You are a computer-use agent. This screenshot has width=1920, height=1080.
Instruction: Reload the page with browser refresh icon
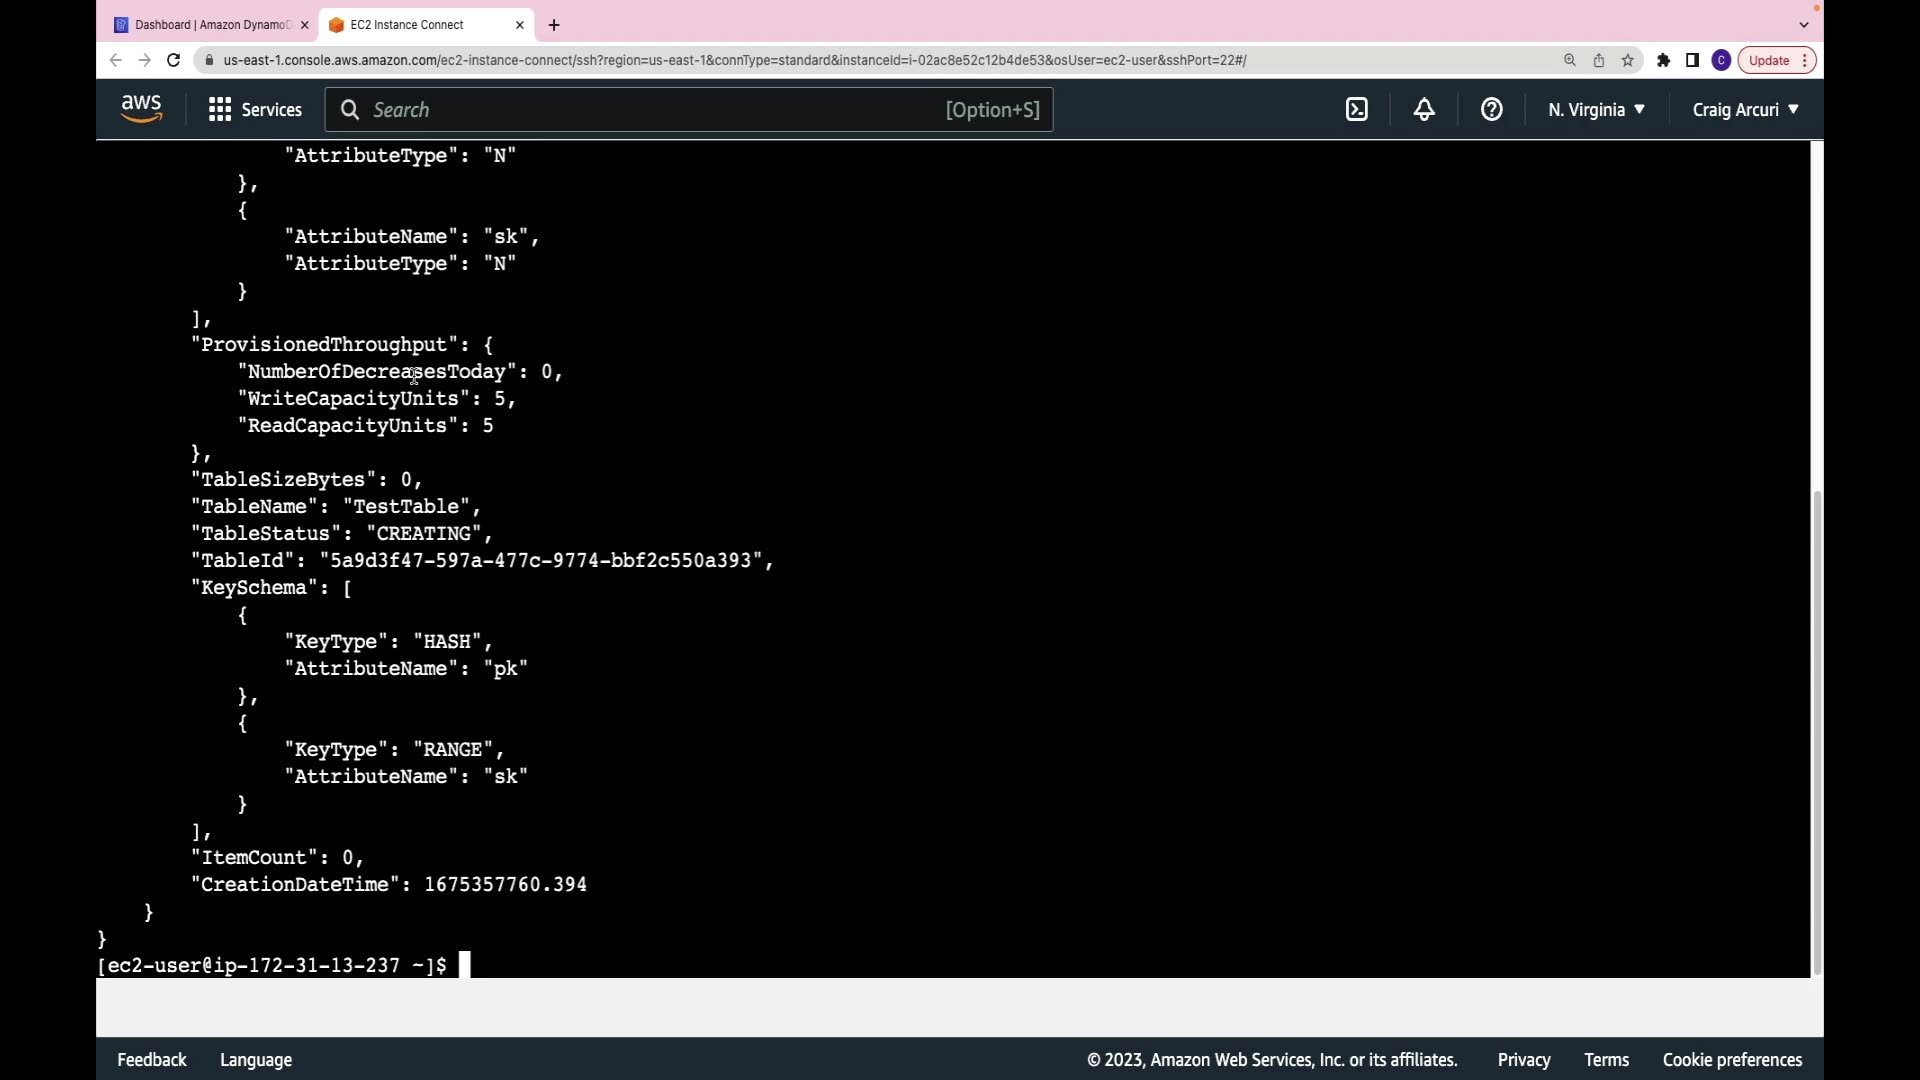[173, 60]
